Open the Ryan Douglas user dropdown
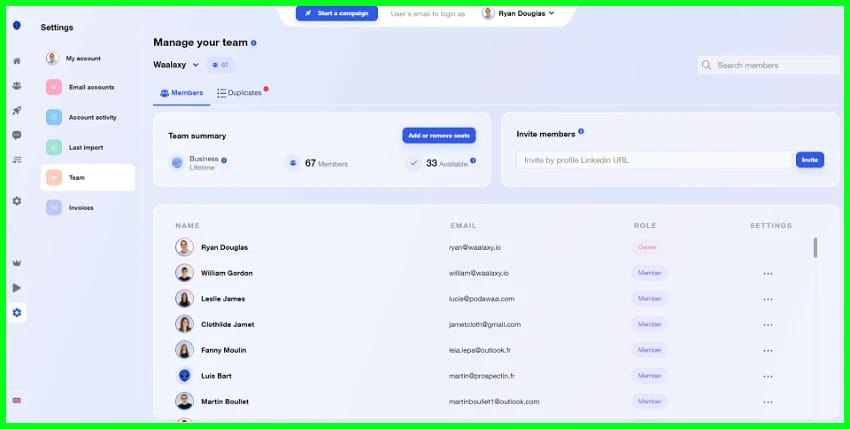The width and height of the screenshot is (850, 429). [518, 13]
